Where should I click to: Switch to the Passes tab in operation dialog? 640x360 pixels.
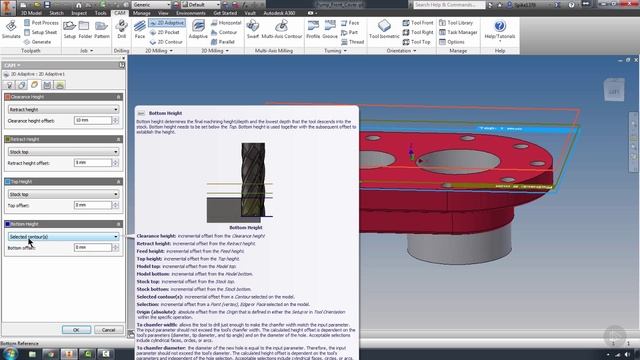[47, 85]
